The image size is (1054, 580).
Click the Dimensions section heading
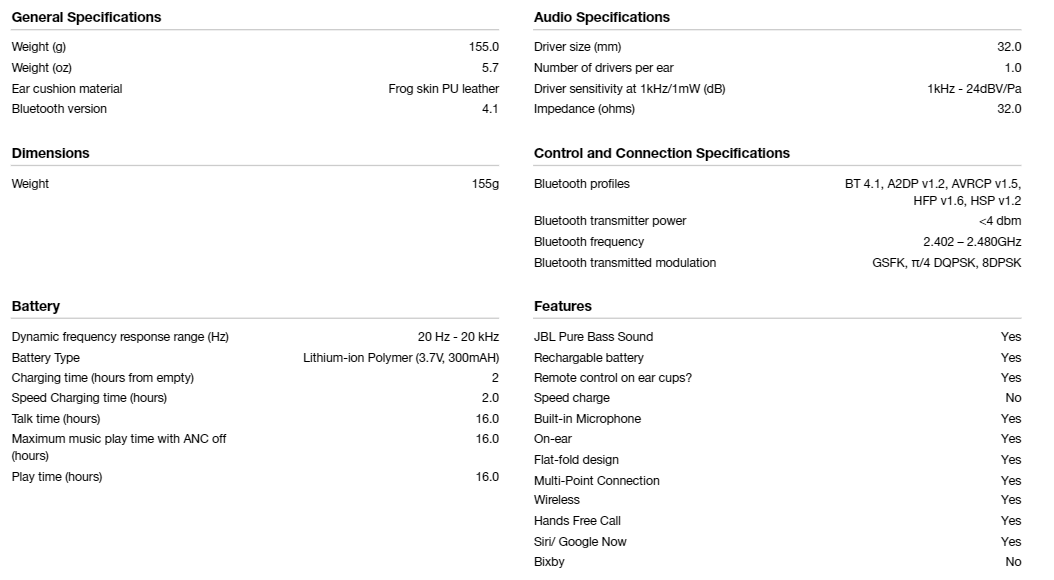tap(50, 153)
